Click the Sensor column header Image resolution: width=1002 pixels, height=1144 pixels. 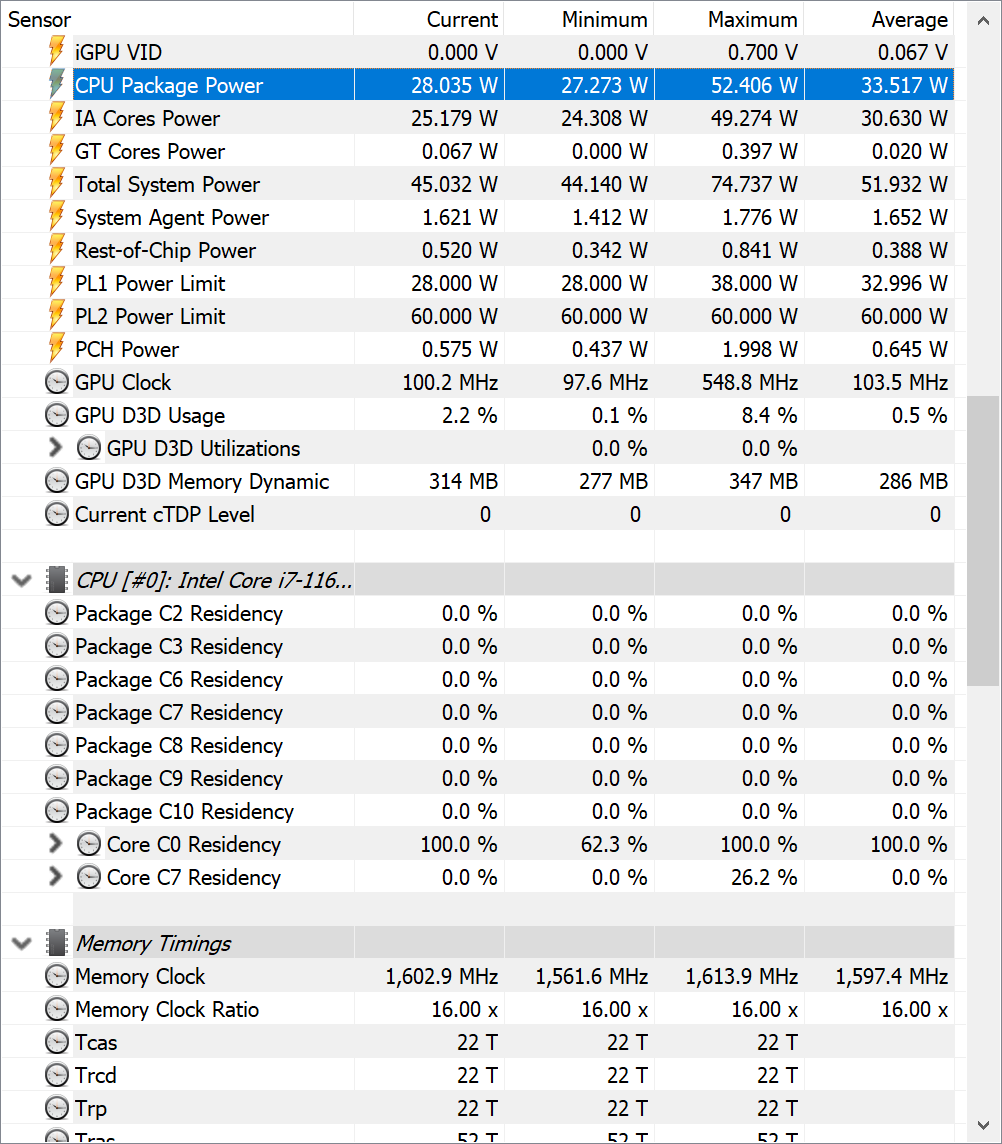tap(40, 19)
